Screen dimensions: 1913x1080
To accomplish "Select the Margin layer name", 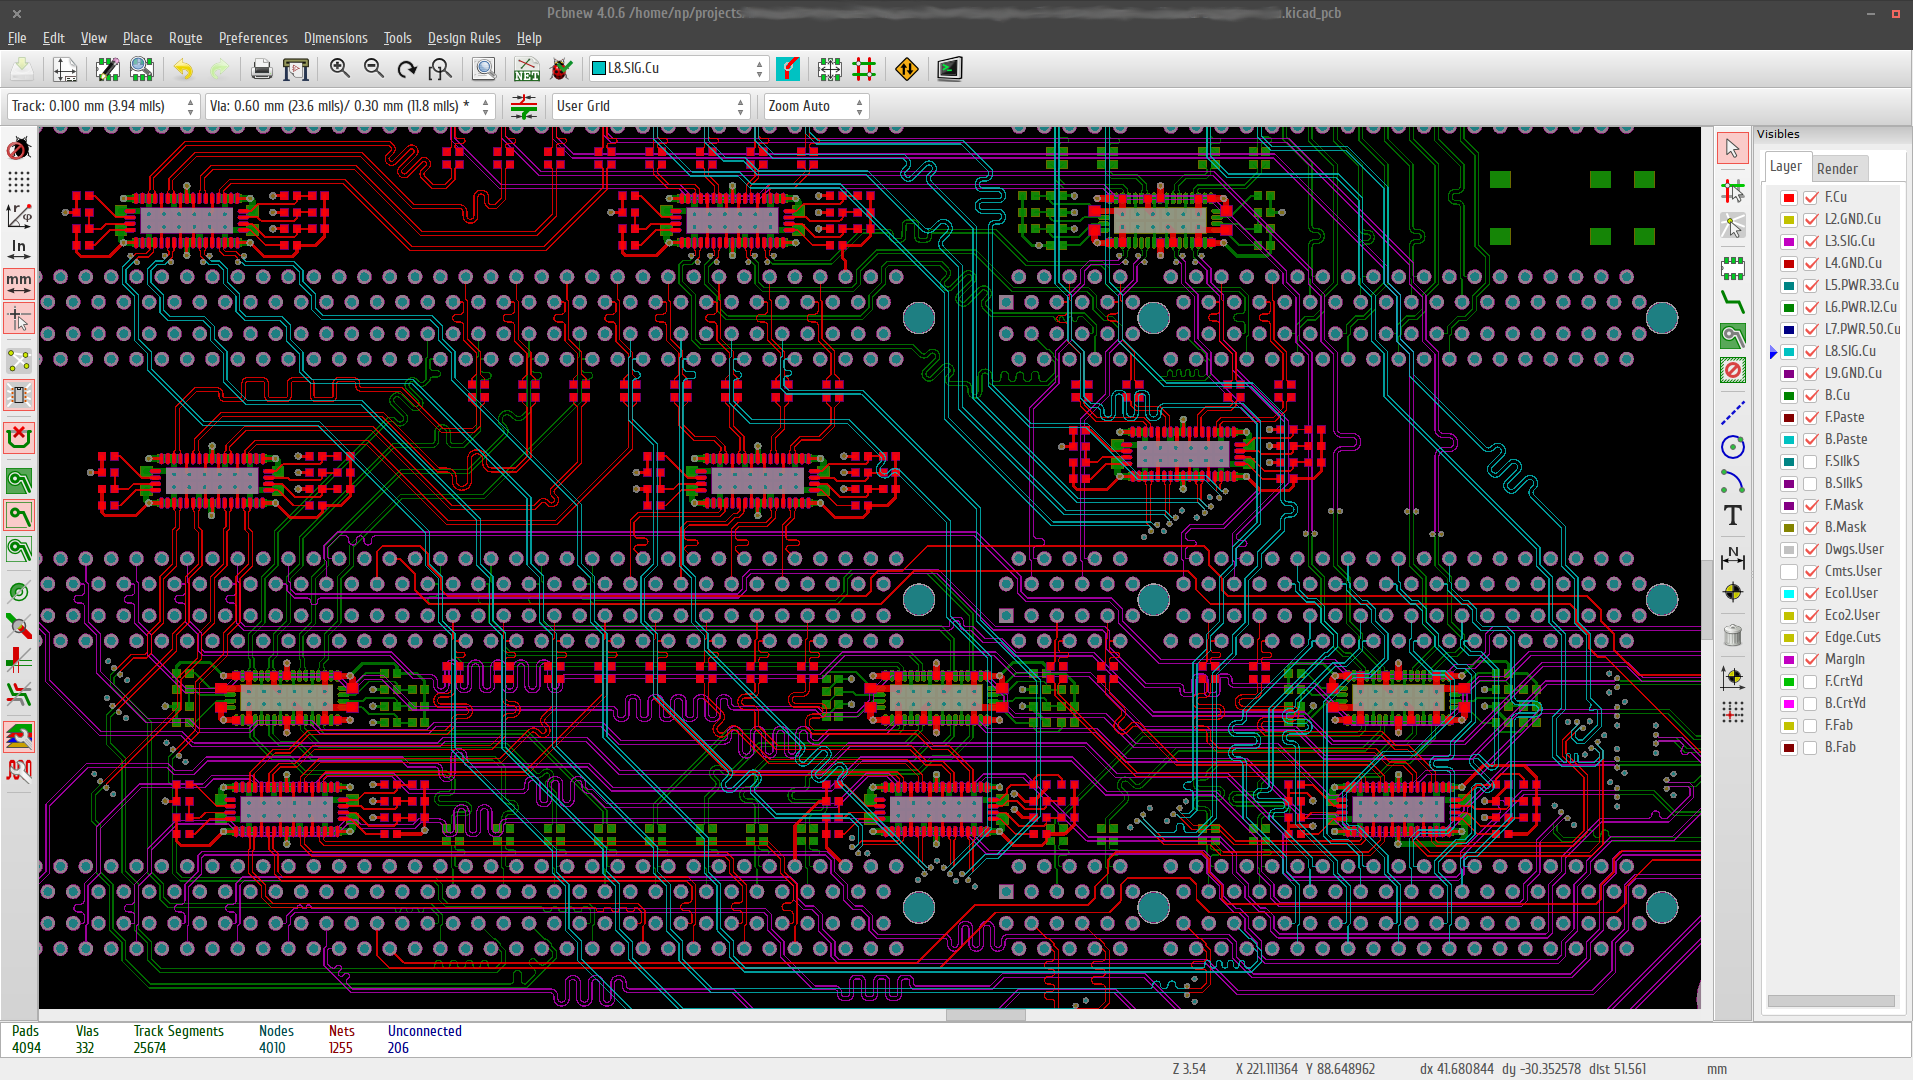I will [1845, 660].
